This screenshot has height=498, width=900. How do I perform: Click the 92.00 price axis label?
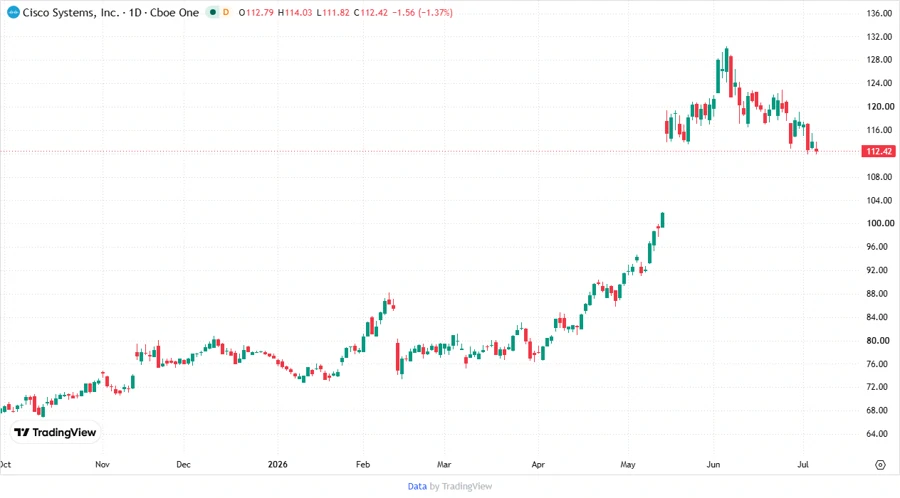coord(879,270)
